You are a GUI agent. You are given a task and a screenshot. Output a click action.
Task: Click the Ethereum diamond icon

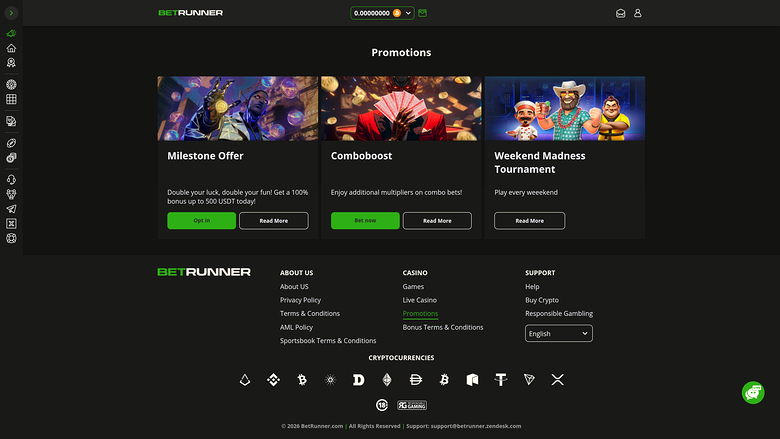coord(387,380)
